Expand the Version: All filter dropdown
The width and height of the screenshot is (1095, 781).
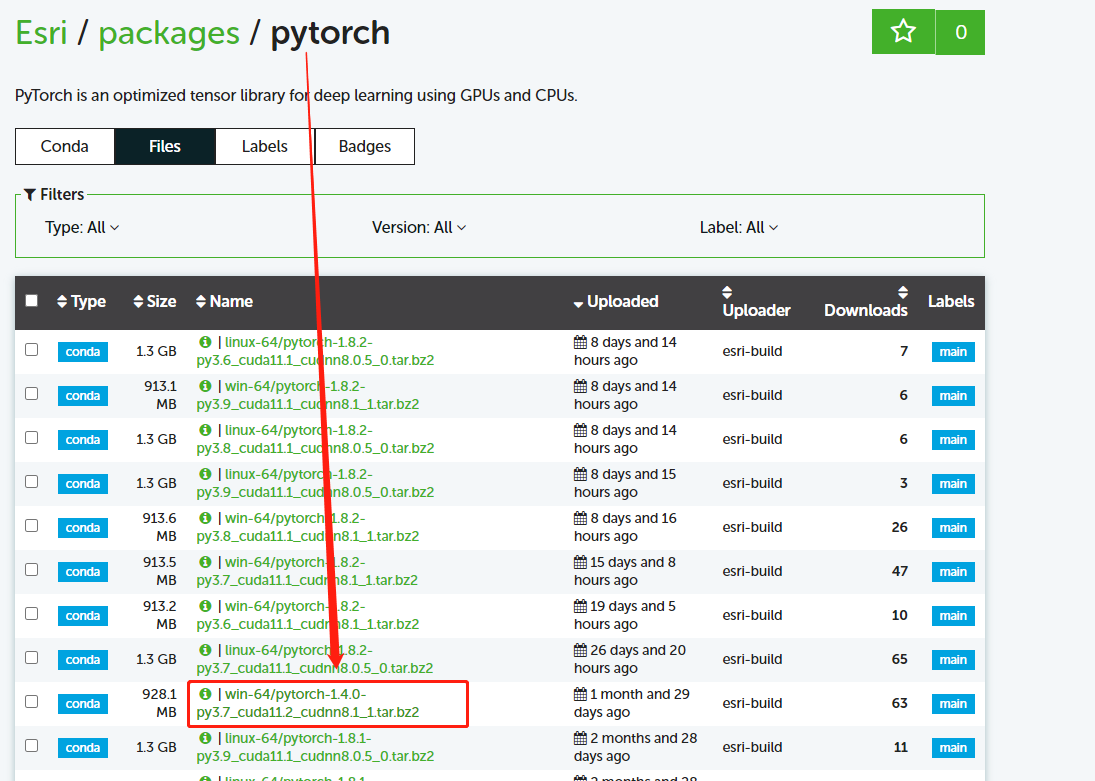tap(419, 228)
